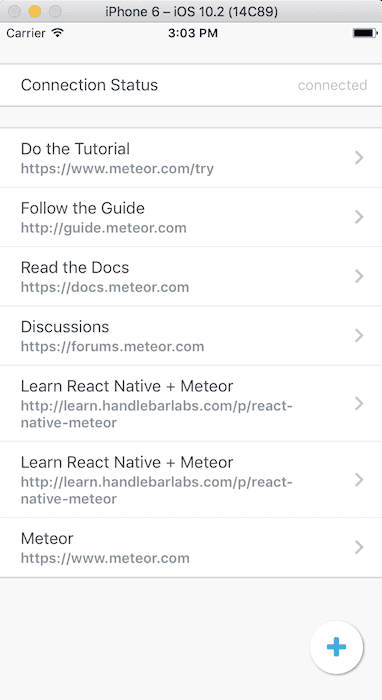Select the Connection Status label
The image size is (382, 700).
point(89,85)
